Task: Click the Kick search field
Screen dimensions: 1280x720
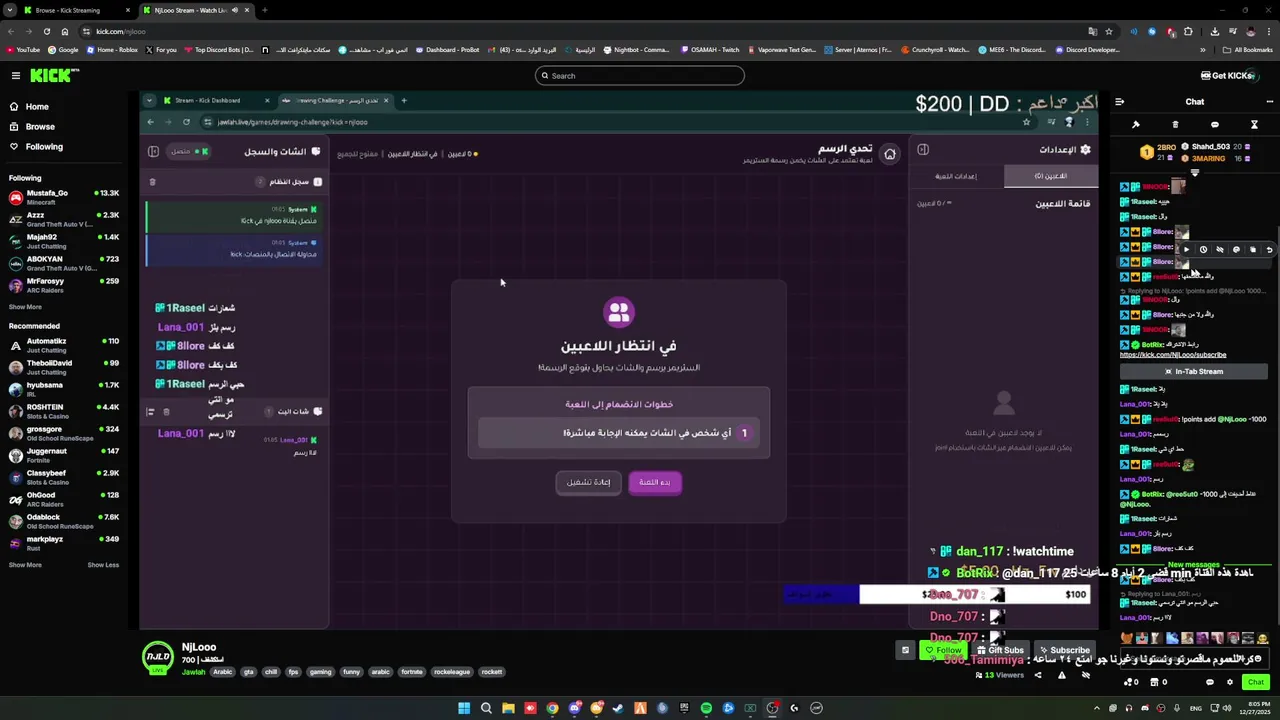Action: 640,76
